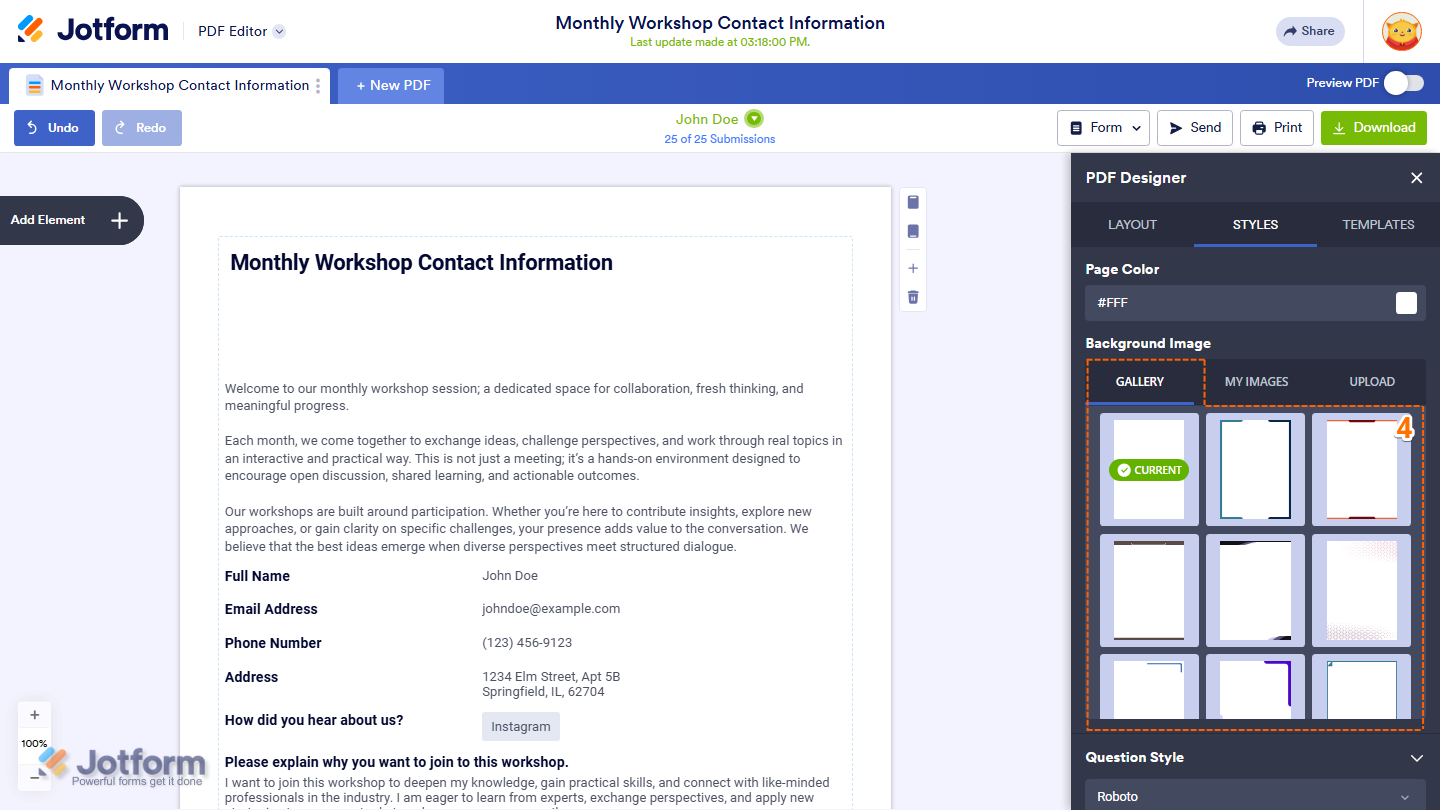Click the page footer icon
This screenshot has height=810, width=1440.
913,231
